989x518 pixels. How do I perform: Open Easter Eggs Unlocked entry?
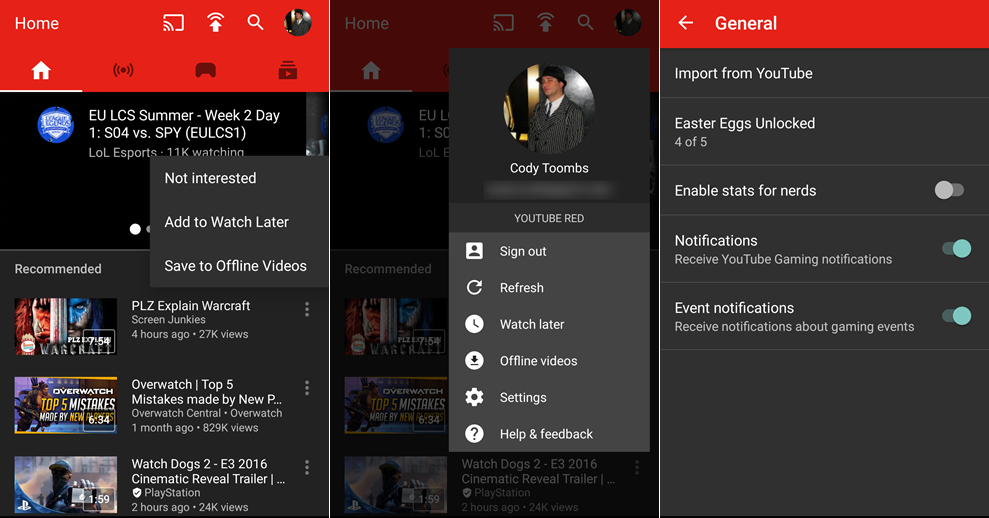pos(824,131)
